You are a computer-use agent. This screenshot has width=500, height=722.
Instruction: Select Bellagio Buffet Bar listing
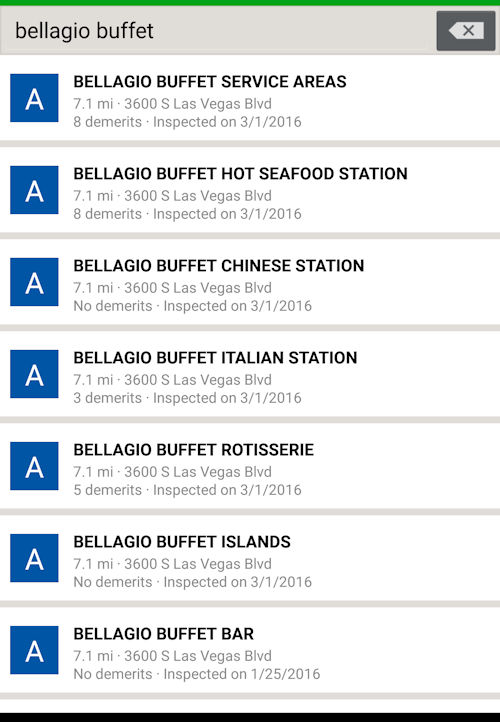[250, 650]
